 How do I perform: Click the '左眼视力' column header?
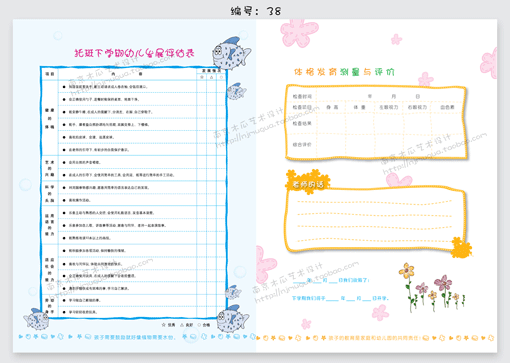click(x=389, y=107)
